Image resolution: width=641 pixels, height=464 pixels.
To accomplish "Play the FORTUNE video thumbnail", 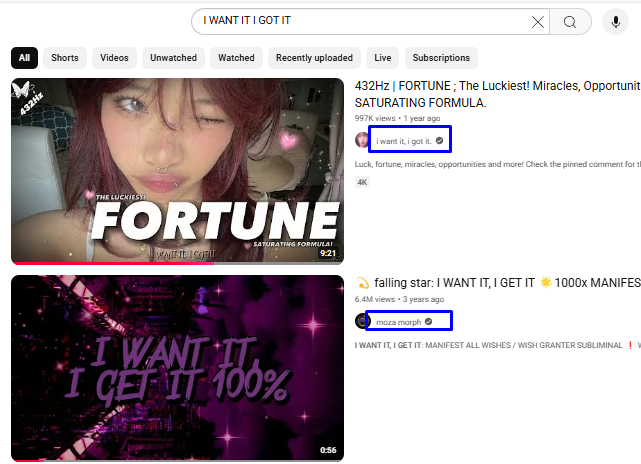I will click(177, 171).
